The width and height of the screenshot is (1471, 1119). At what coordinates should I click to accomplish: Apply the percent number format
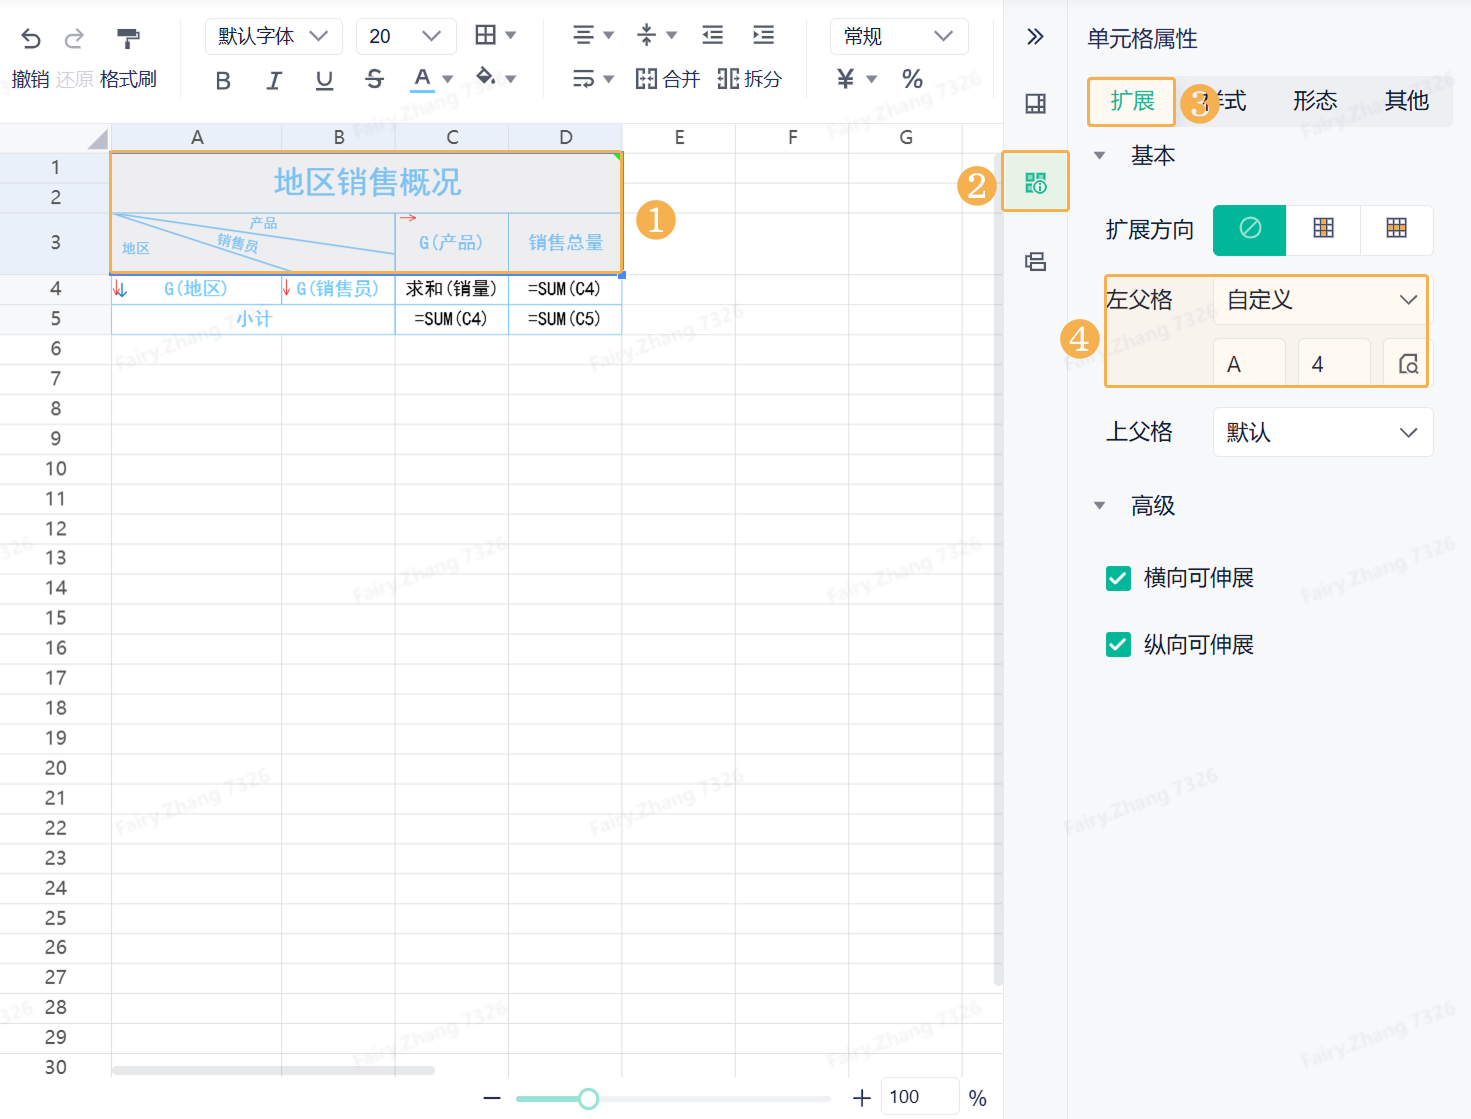tap(912, 78)
